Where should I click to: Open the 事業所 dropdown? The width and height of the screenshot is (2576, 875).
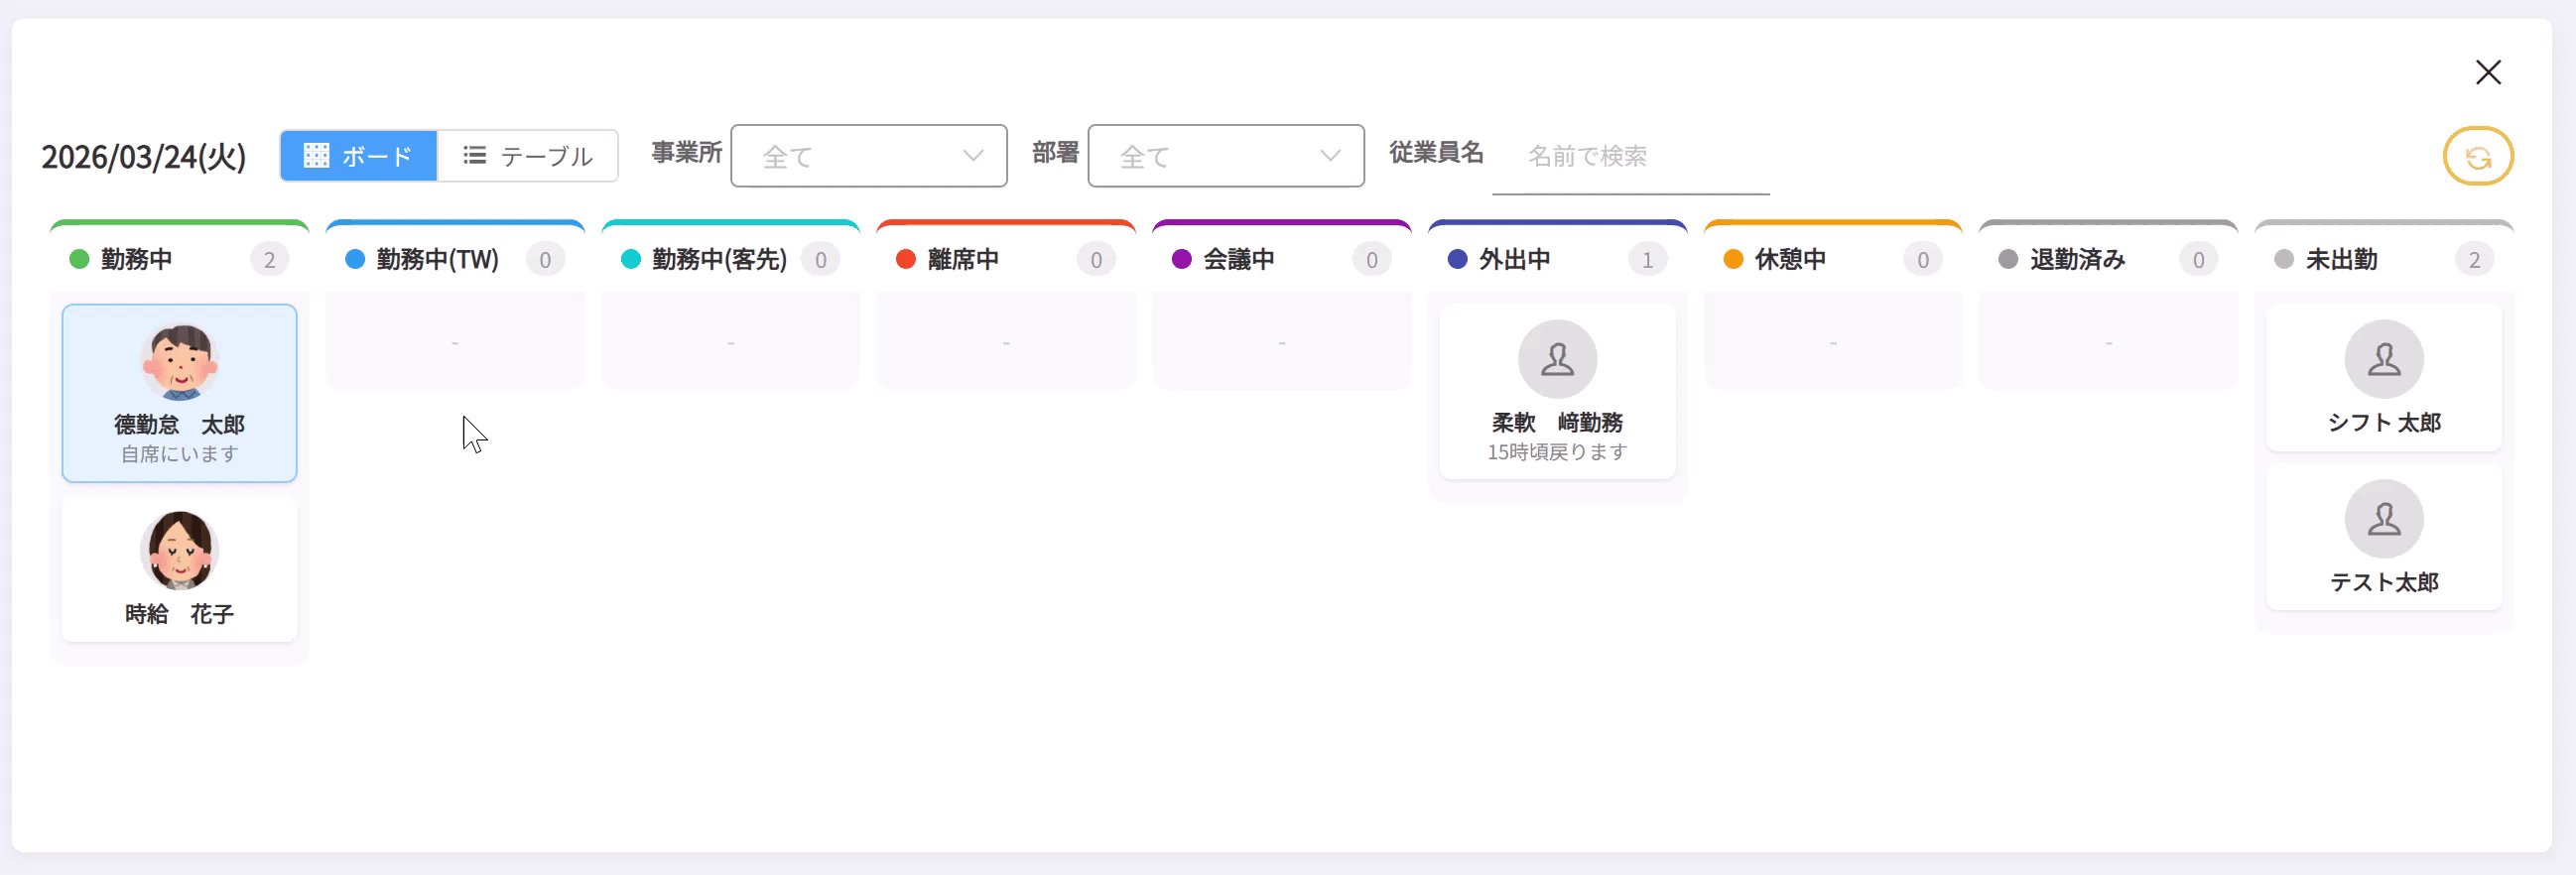pos(868,156)
